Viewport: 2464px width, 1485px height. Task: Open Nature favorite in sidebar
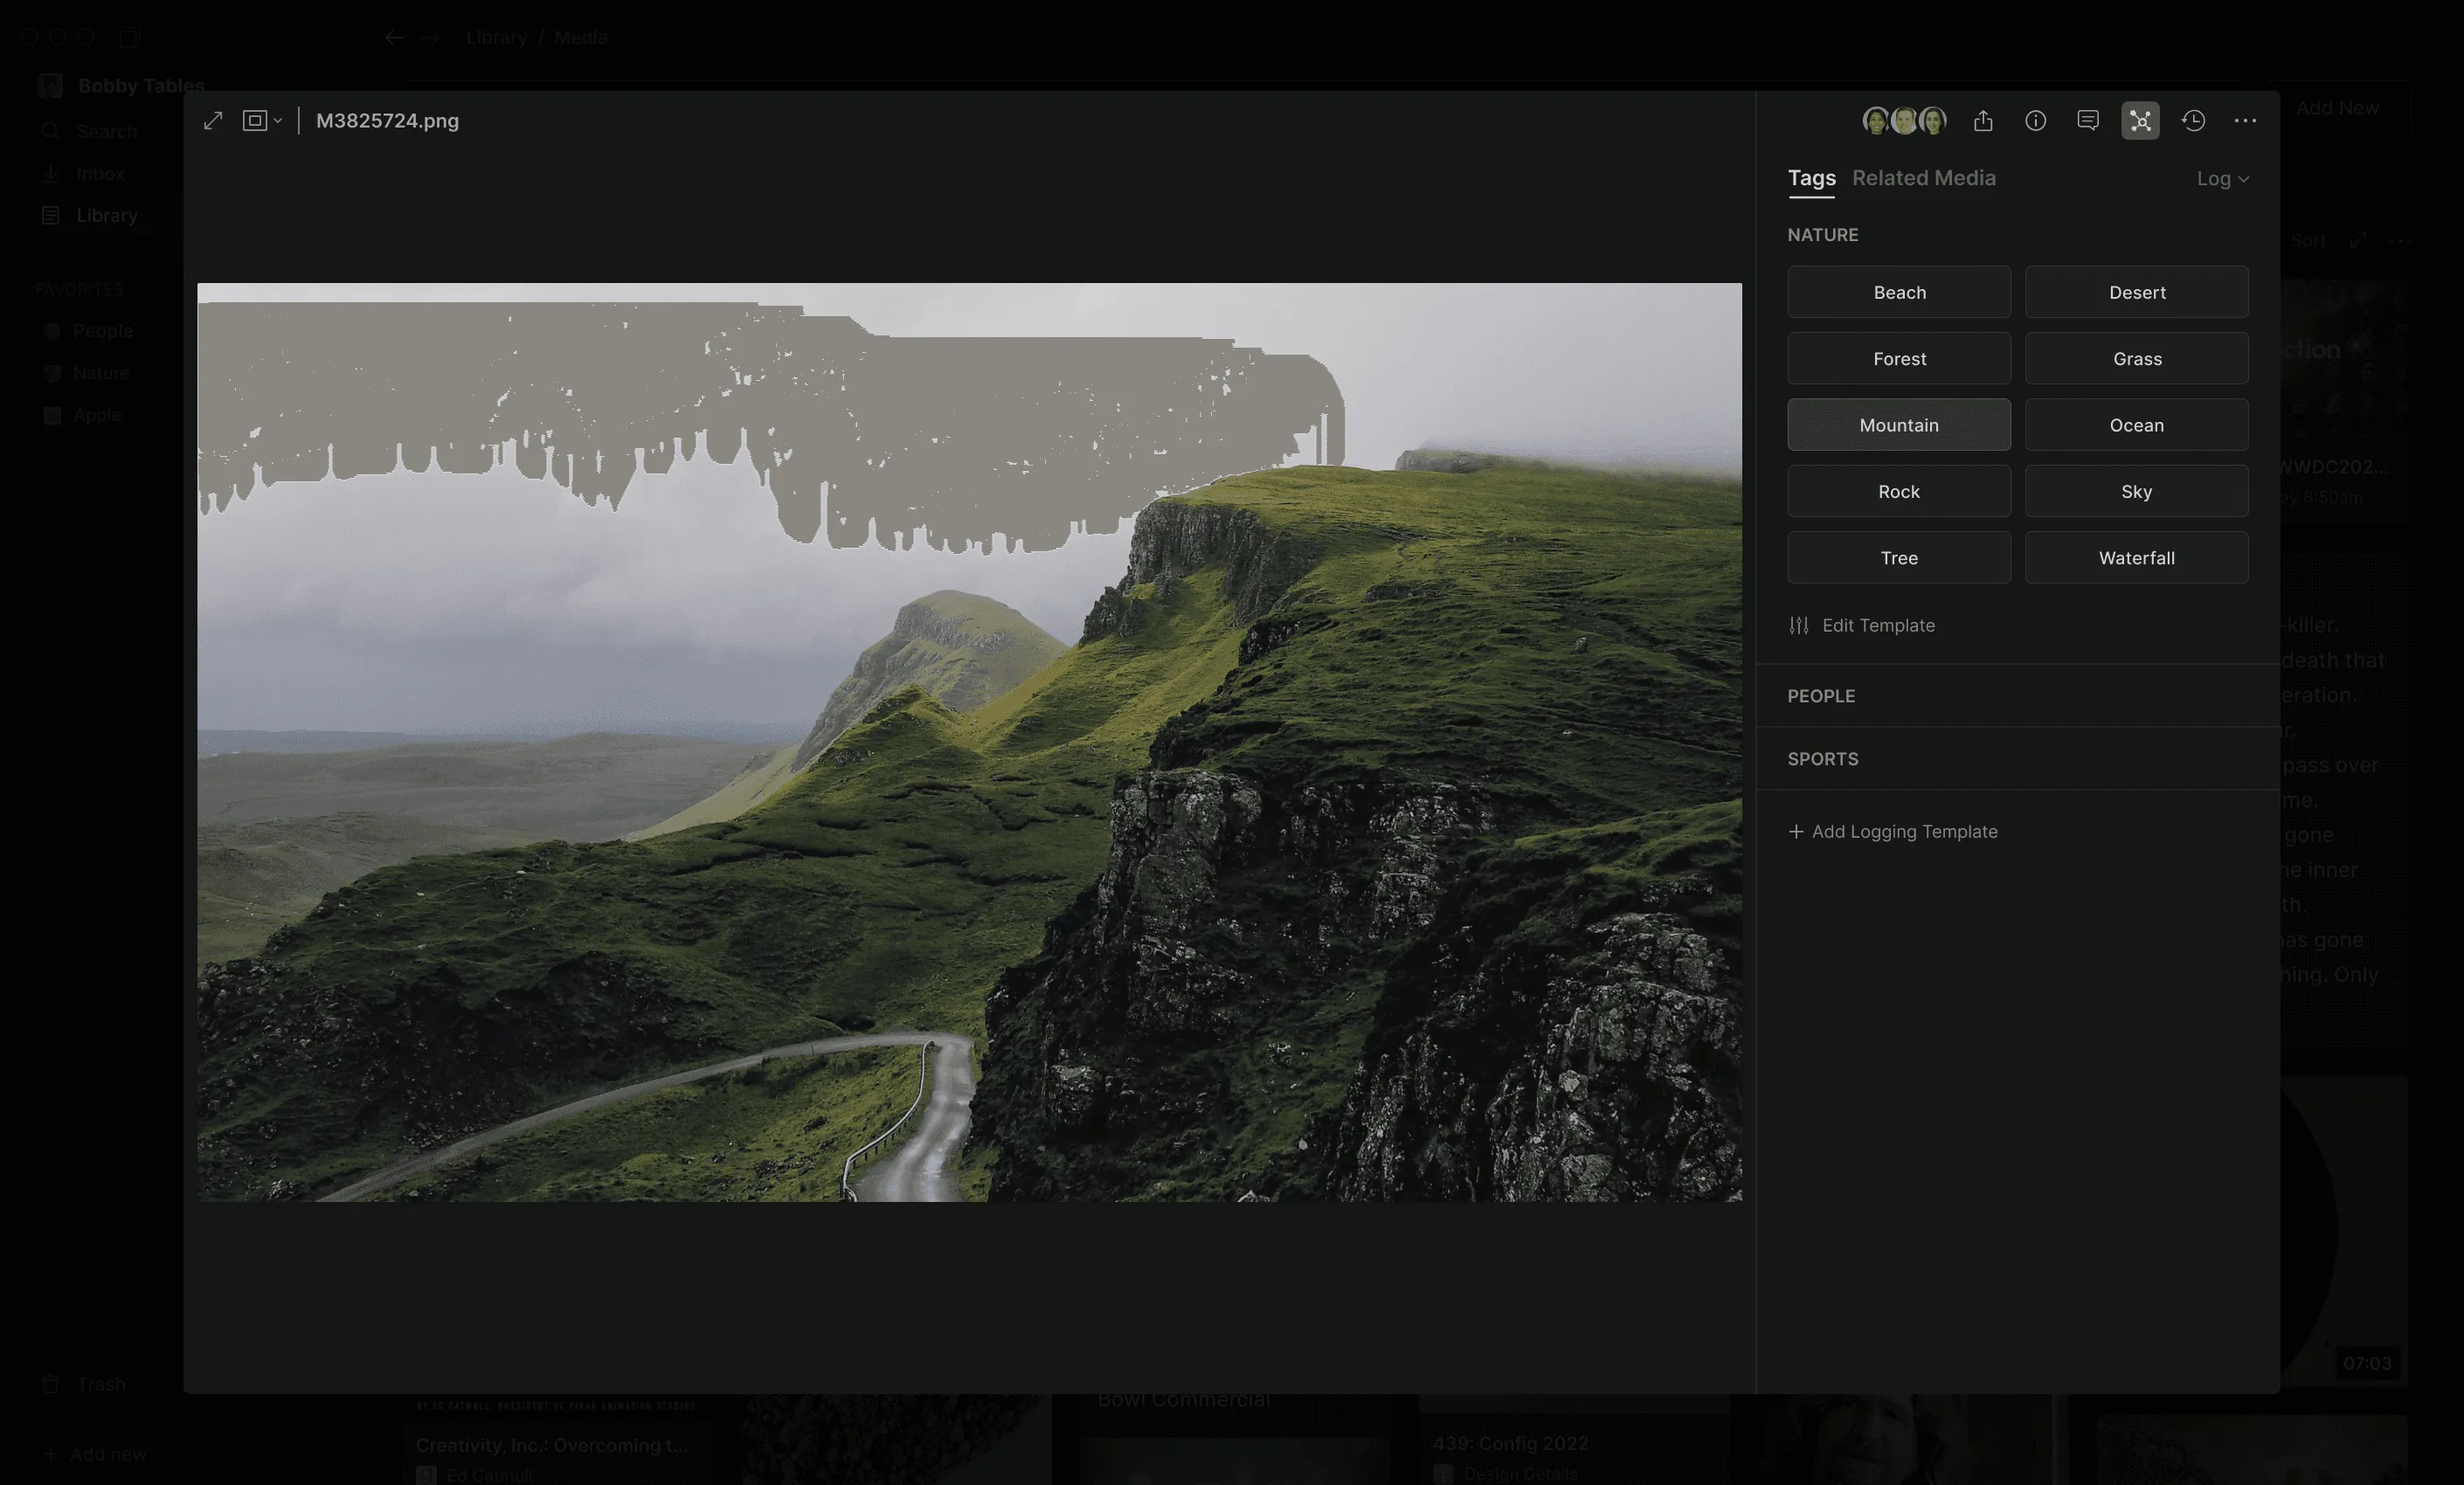pos(86,373)
